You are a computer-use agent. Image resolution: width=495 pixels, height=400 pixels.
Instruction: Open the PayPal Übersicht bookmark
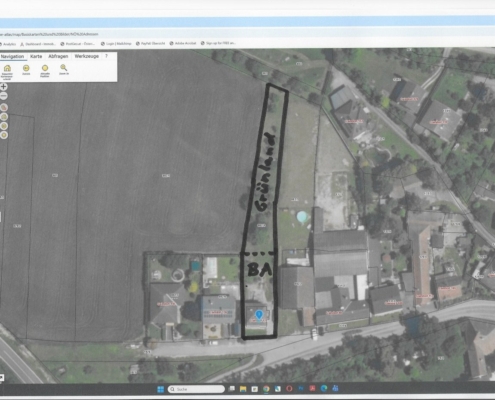coord(150,43)
